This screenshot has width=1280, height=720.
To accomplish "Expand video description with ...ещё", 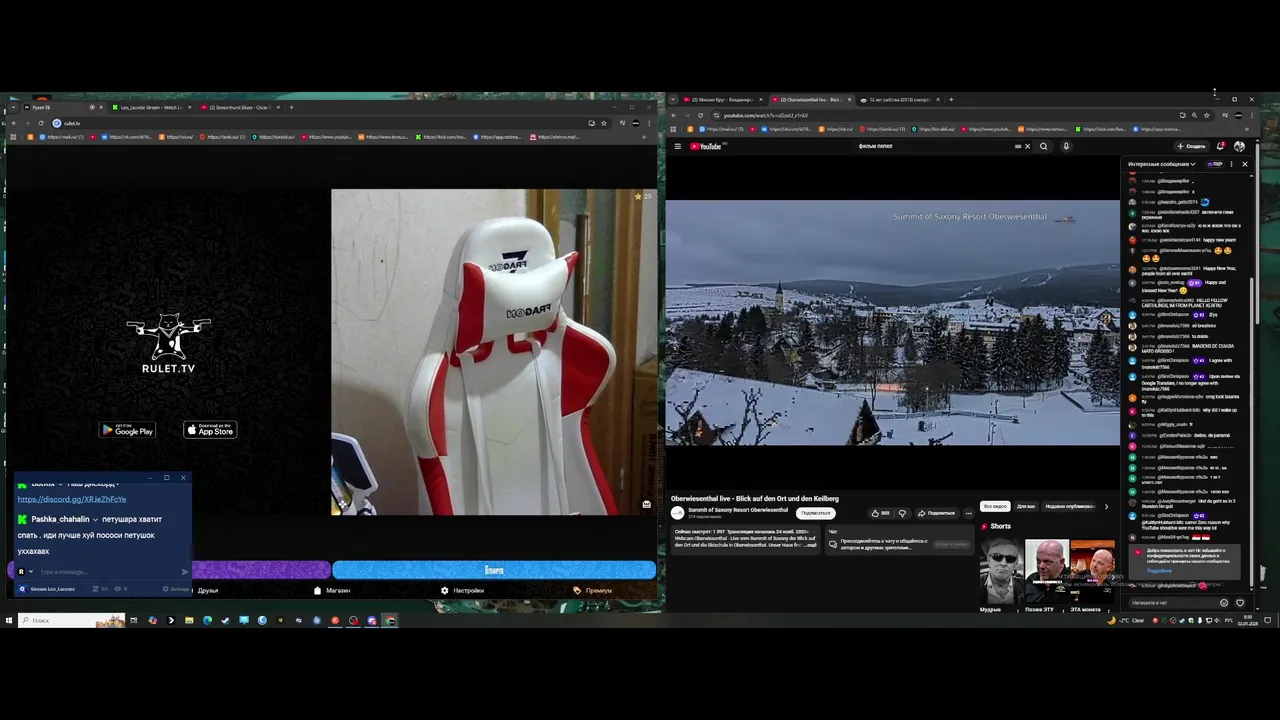I will 811,545.
